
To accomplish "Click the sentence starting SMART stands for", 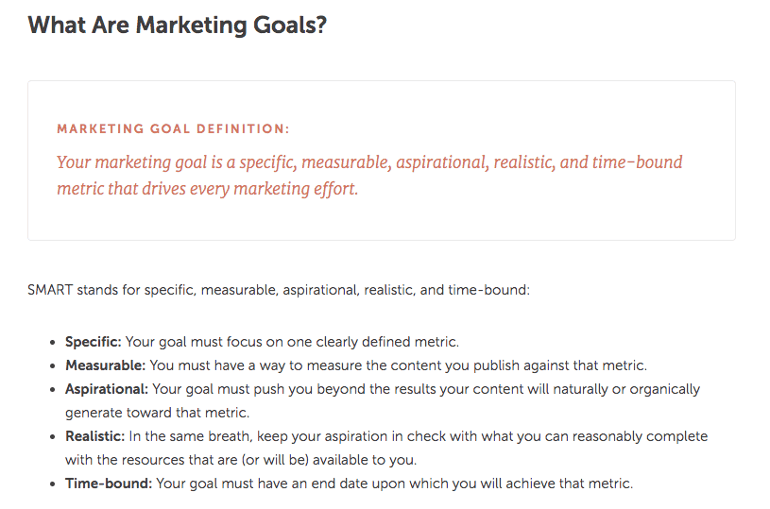I will click(x=278, y=290).
